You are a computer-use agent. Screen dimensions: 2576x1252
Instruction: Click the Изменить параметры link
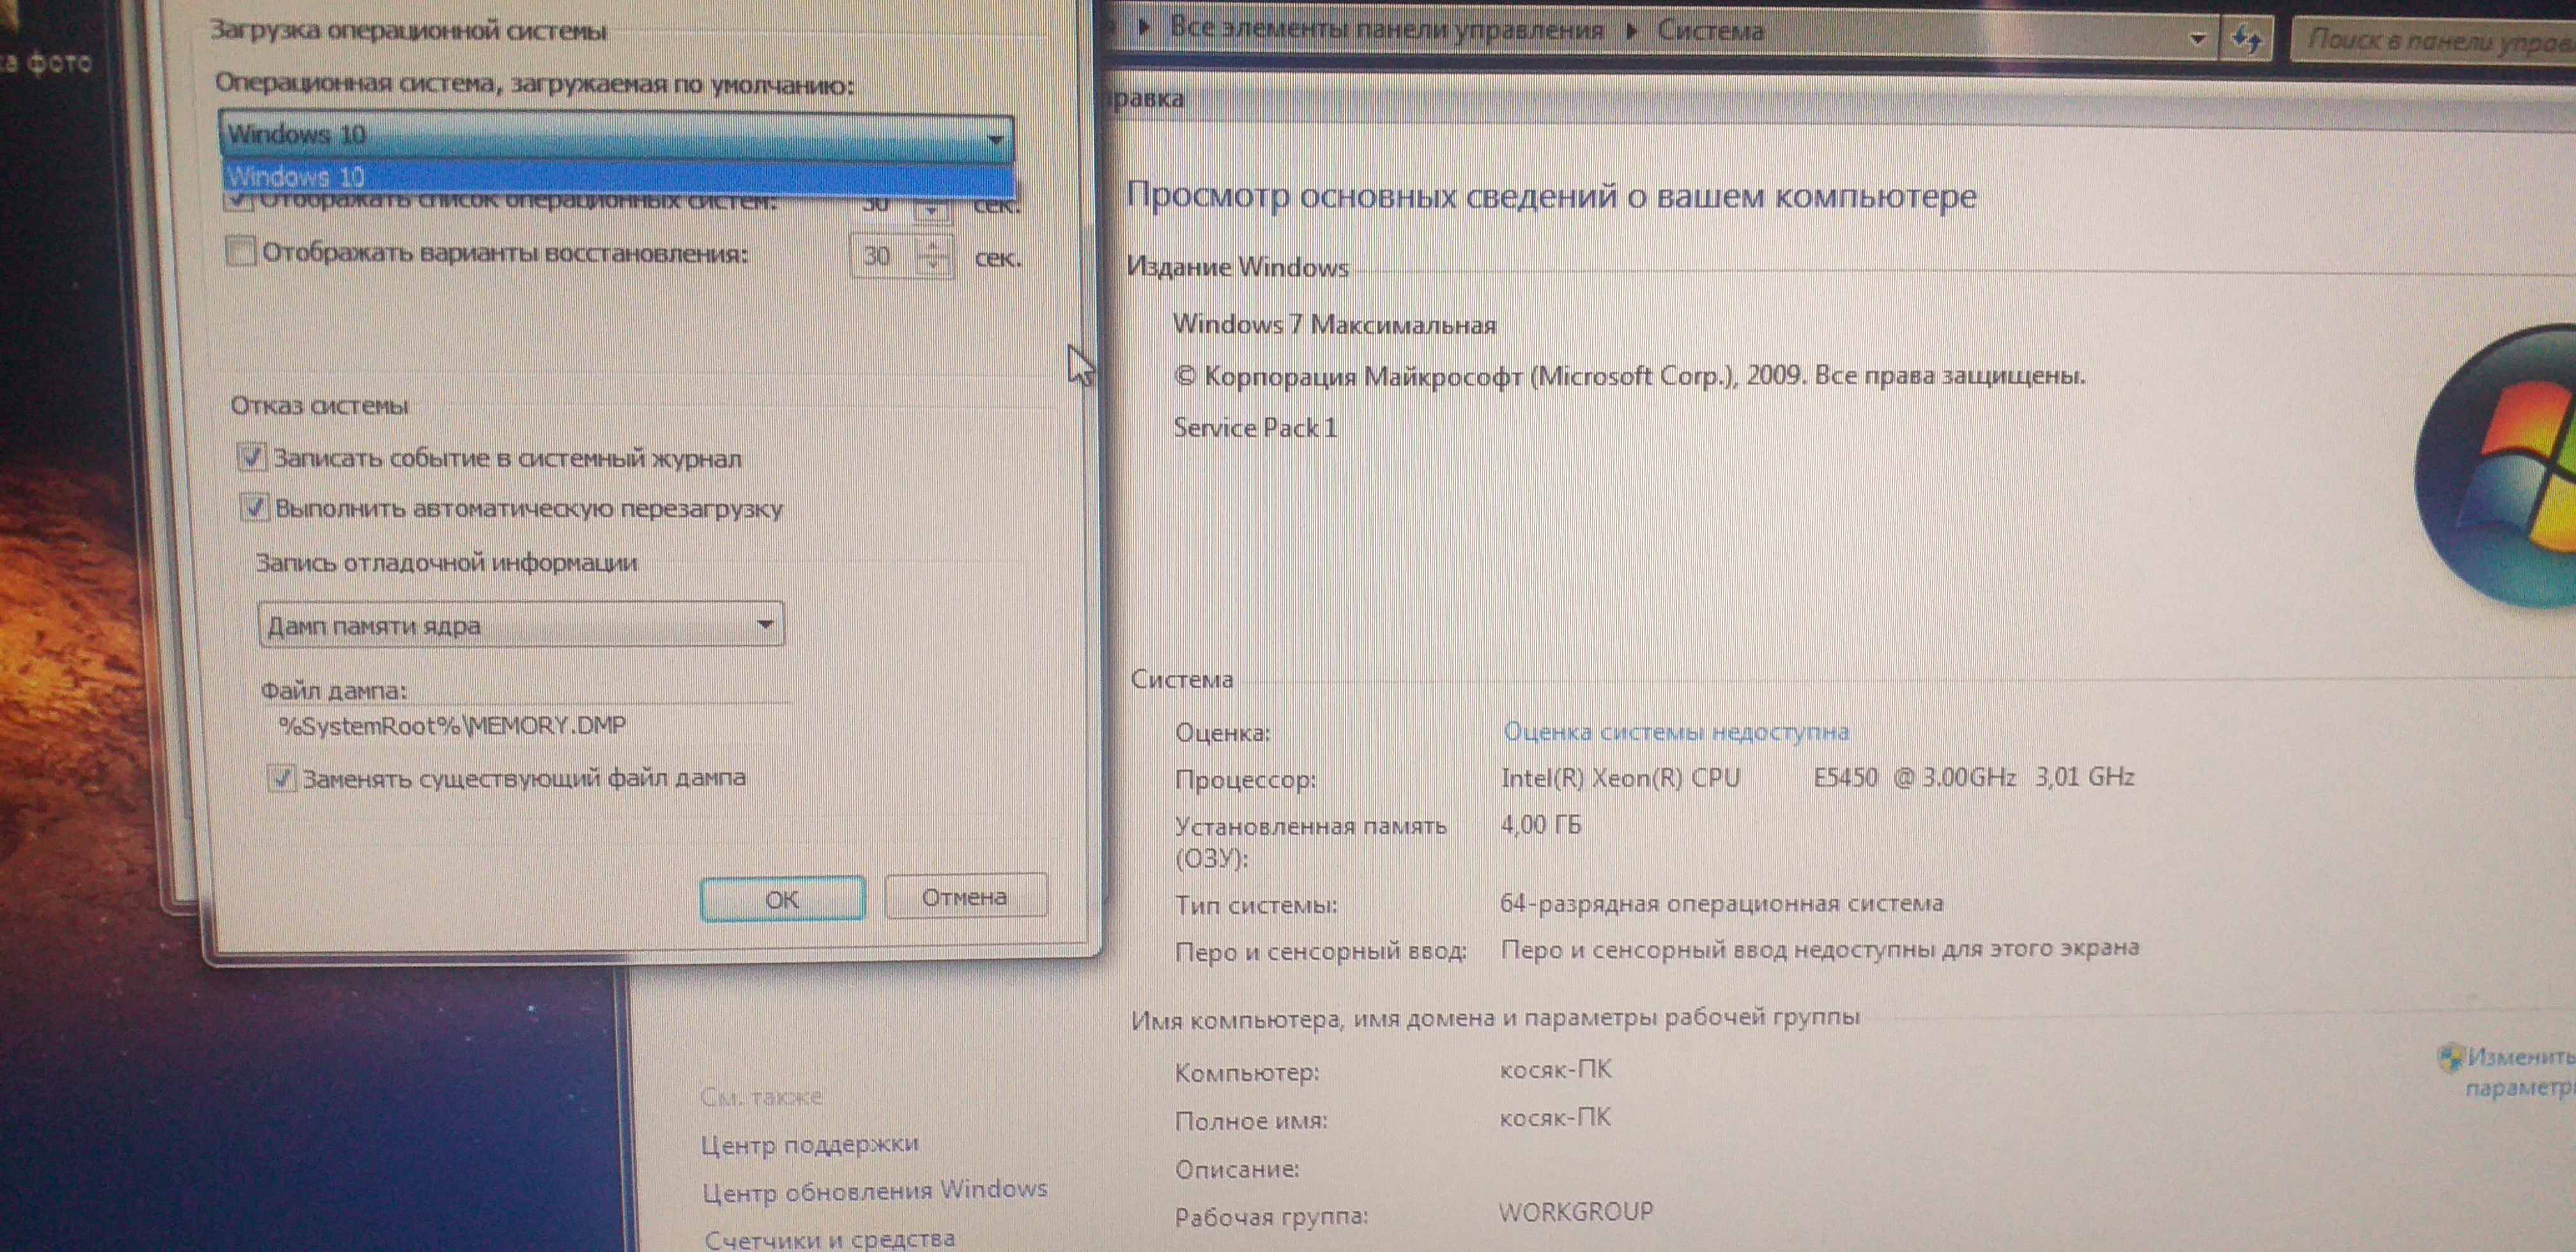[2520, 1072]
